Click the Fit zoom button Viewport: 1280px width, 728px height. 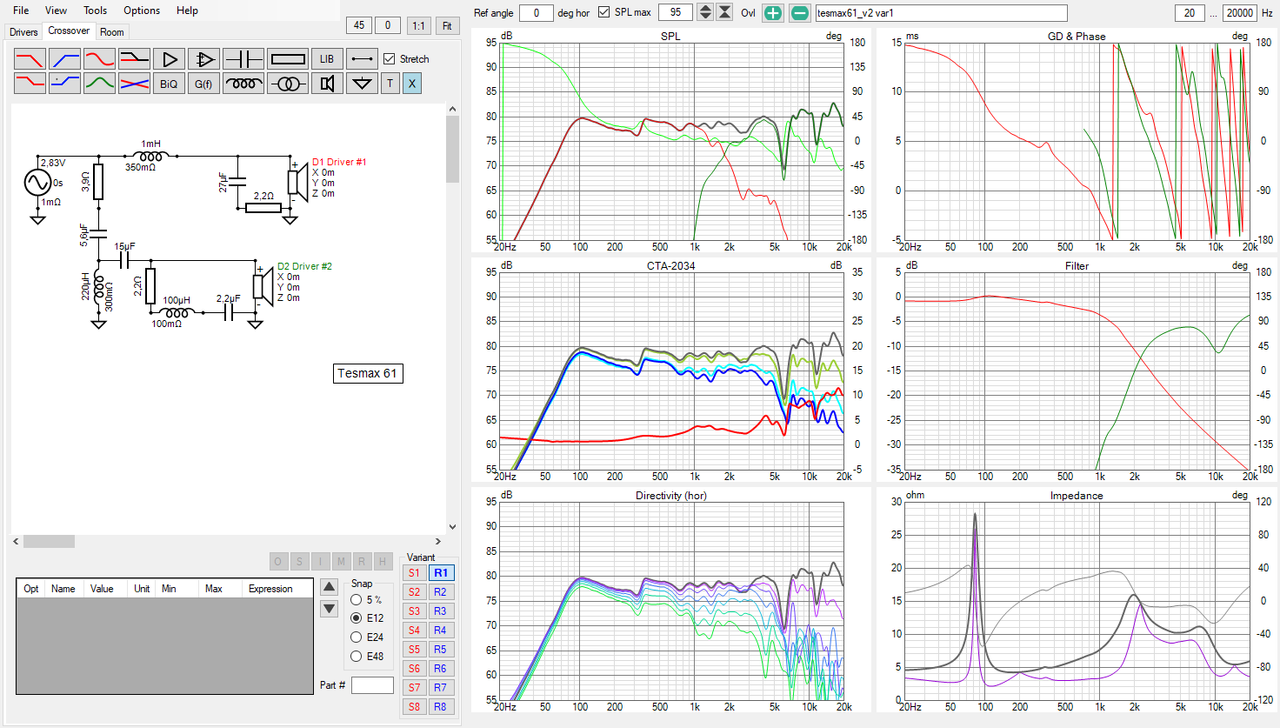(446, 26)
